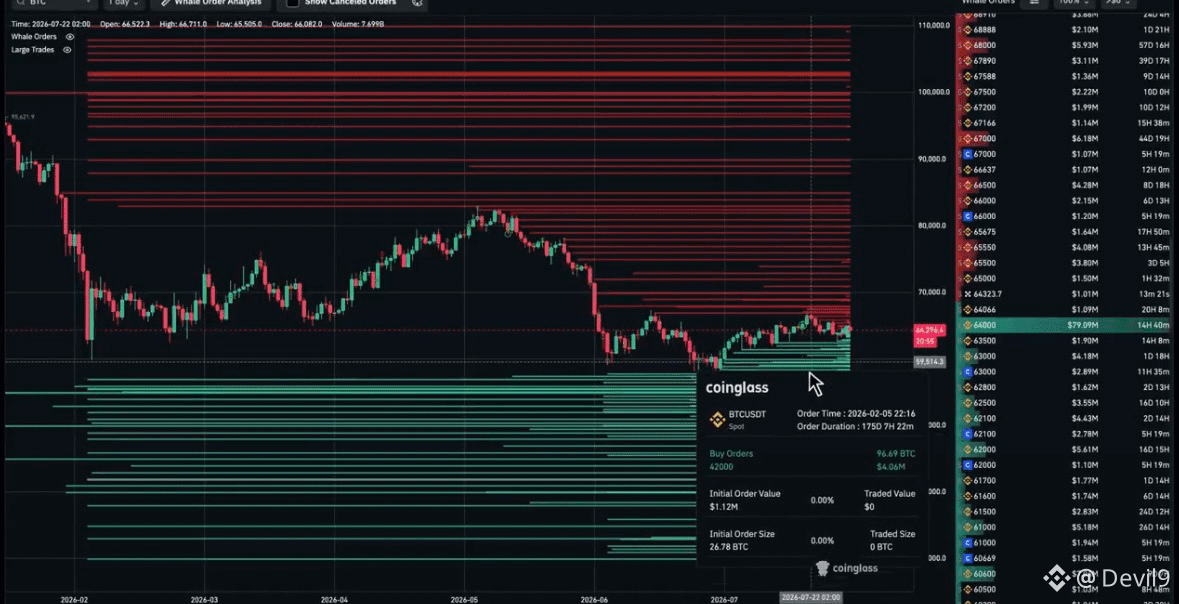Select the $6.18M value on the 67000 row
Image resolution: width=1179 pixels, height=604 pixels.
click(x=1086, y=138)
